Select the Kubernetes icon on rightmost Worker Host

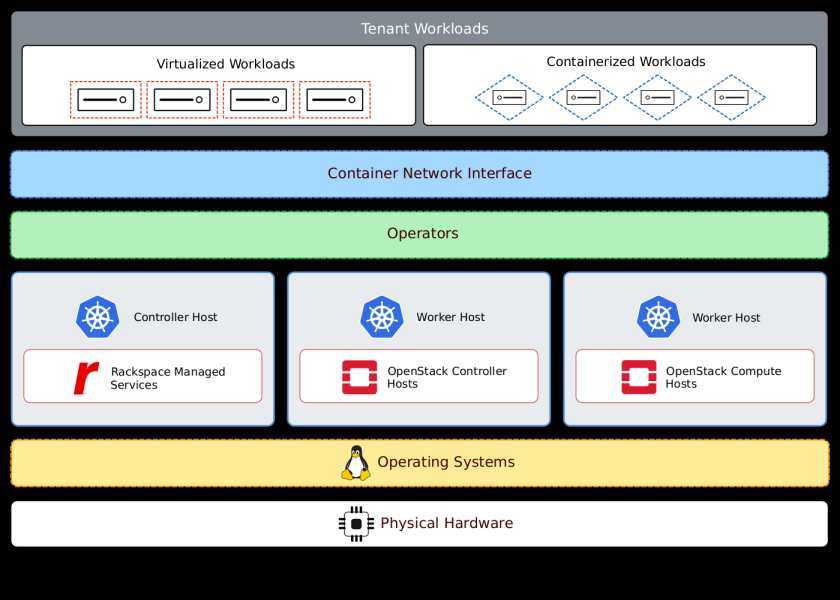point(658,317)
